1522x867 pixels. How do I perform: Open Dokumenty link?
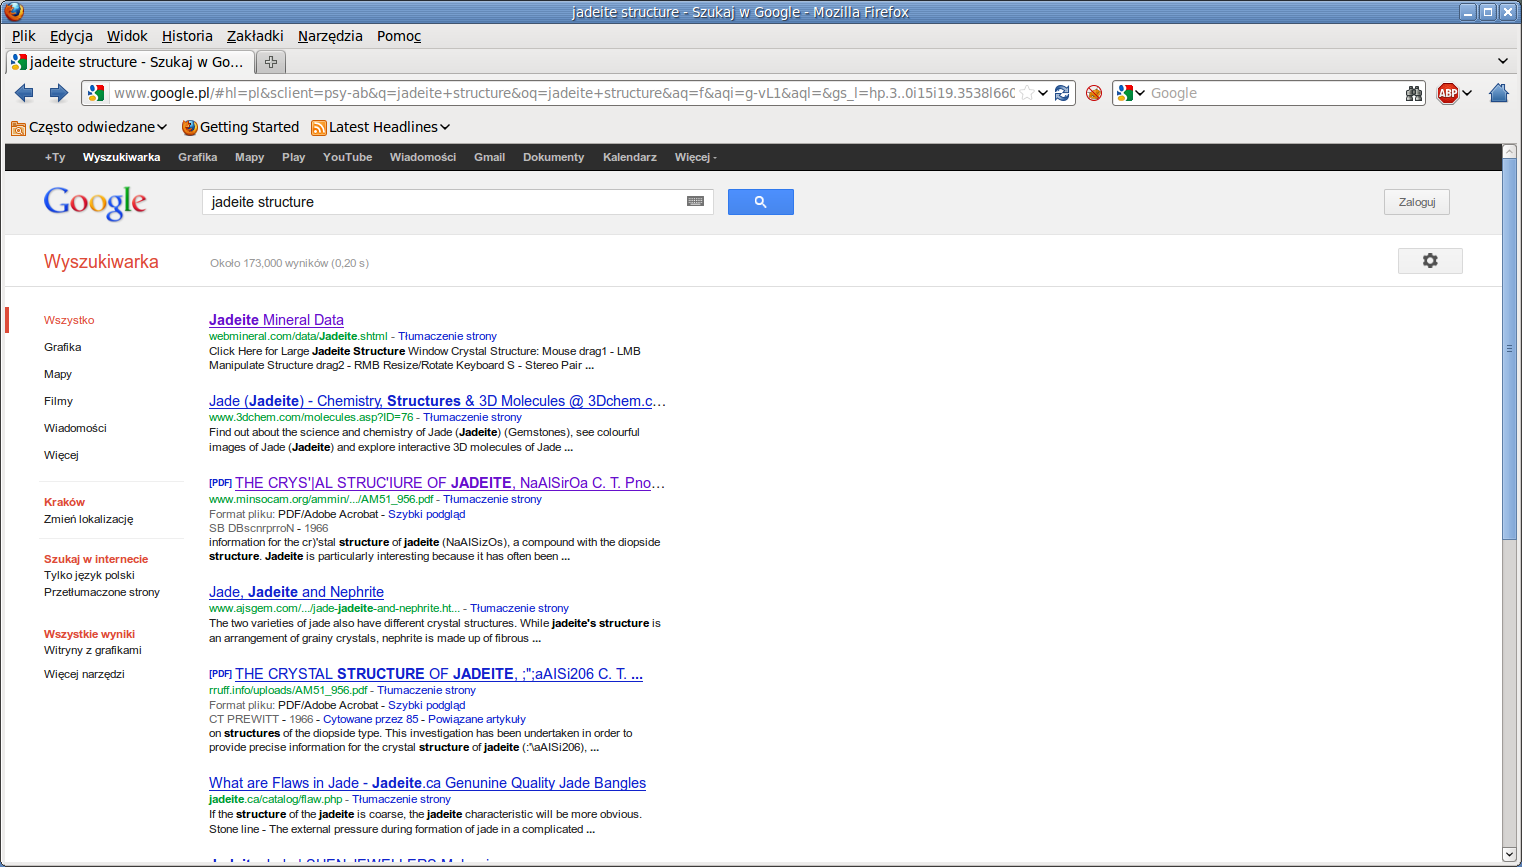click(x=554, y=157)
